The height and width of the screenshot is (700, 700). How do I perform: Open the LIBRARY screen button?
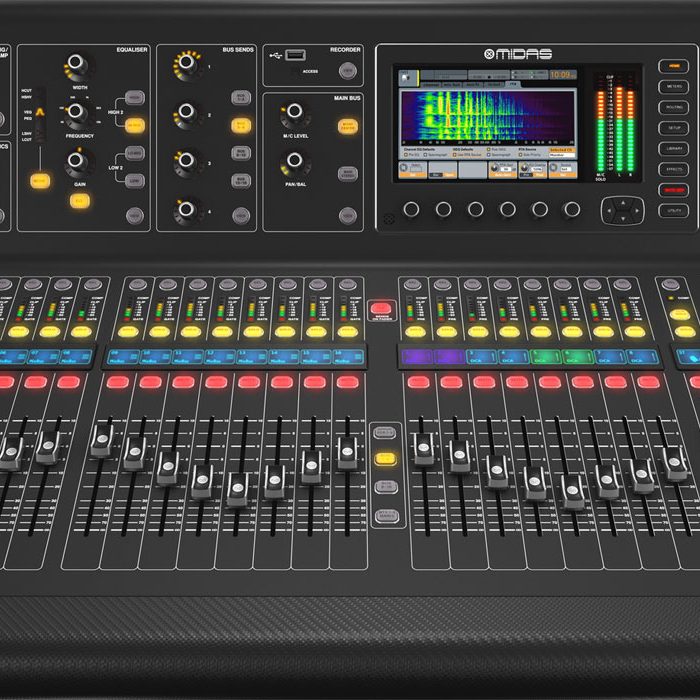point(673,149)
